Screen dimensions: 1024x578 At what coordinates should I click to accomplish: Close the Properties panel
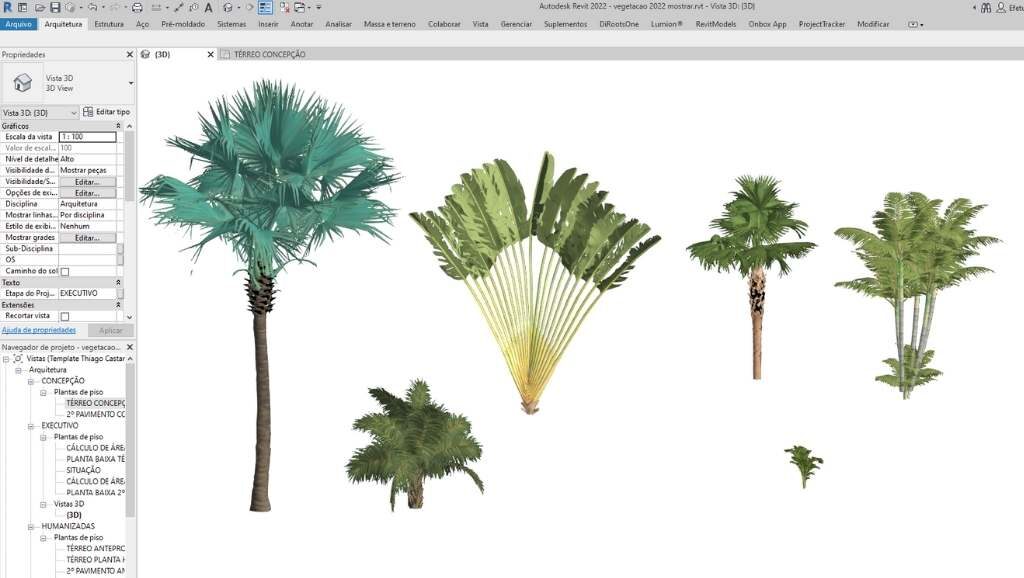point(129,55)
